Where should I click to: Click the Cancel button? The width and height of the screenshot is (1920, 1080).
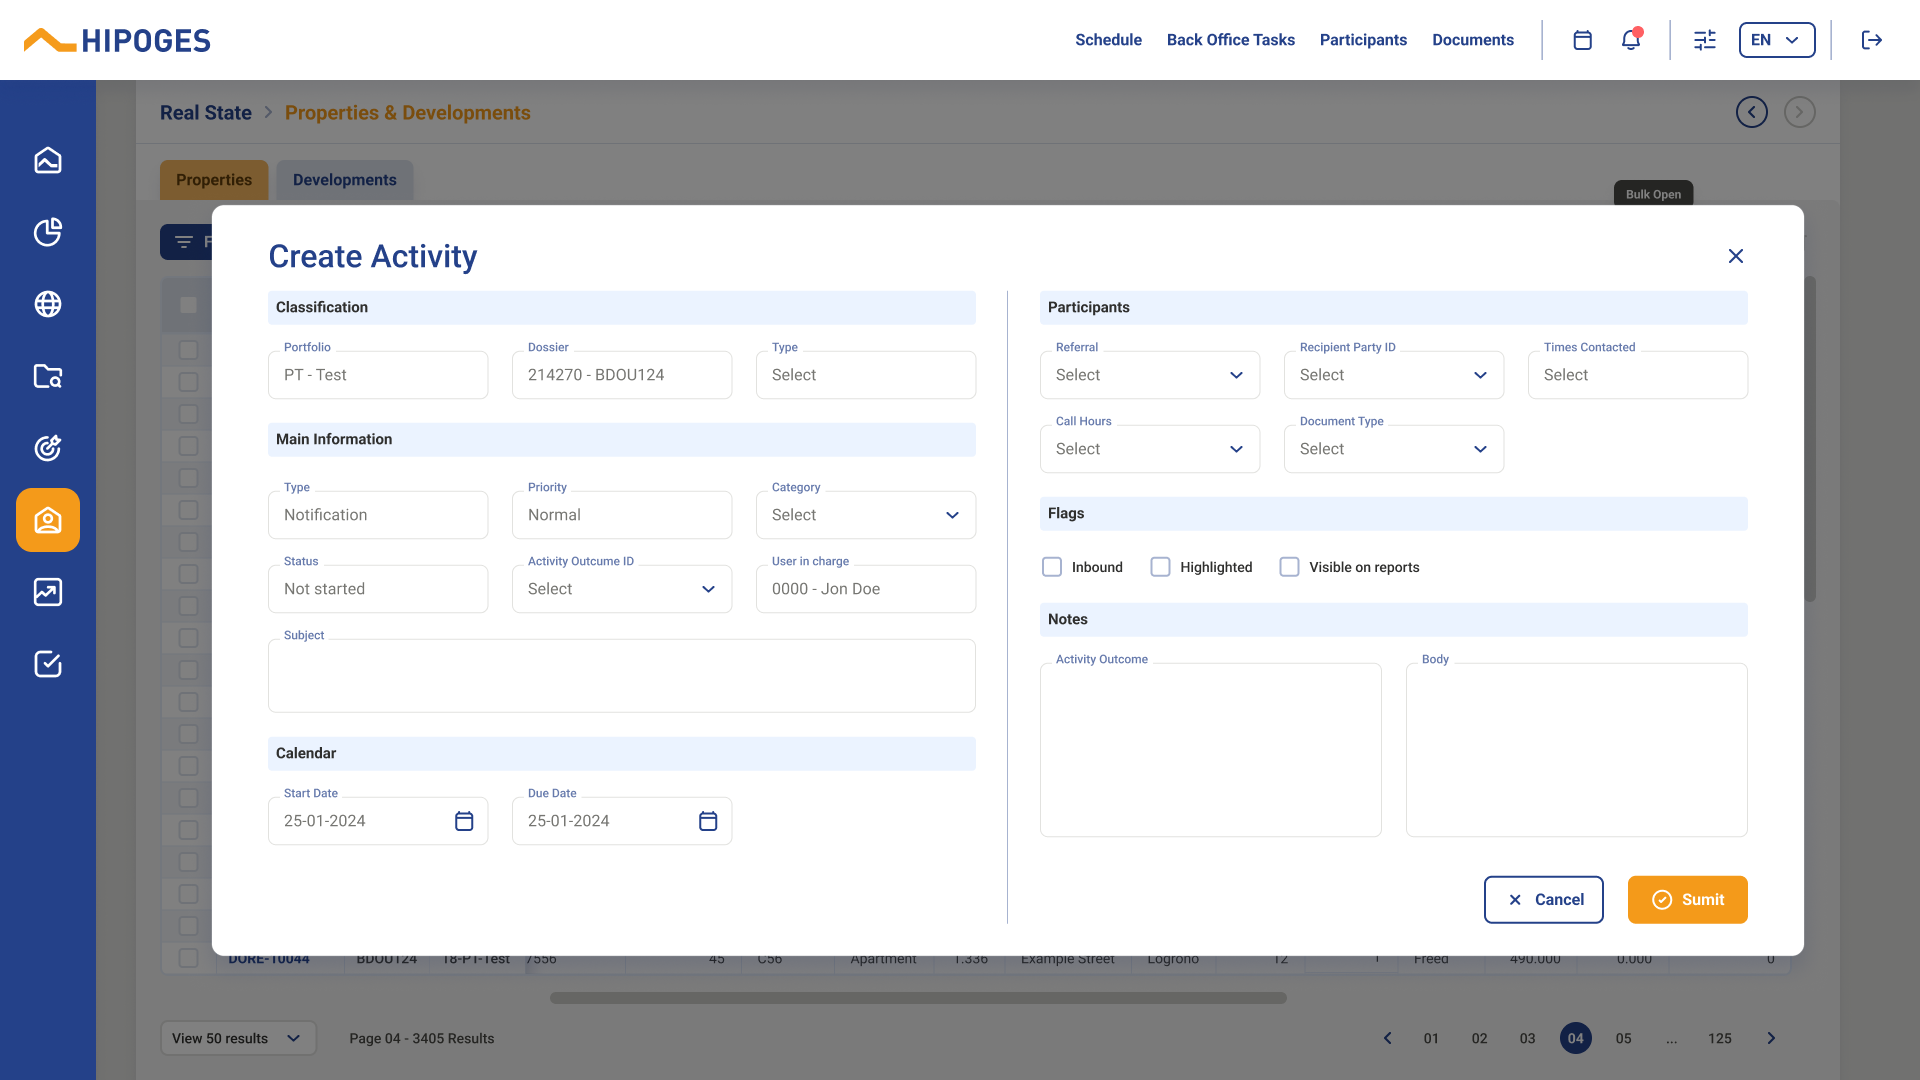click(1543, 900)
